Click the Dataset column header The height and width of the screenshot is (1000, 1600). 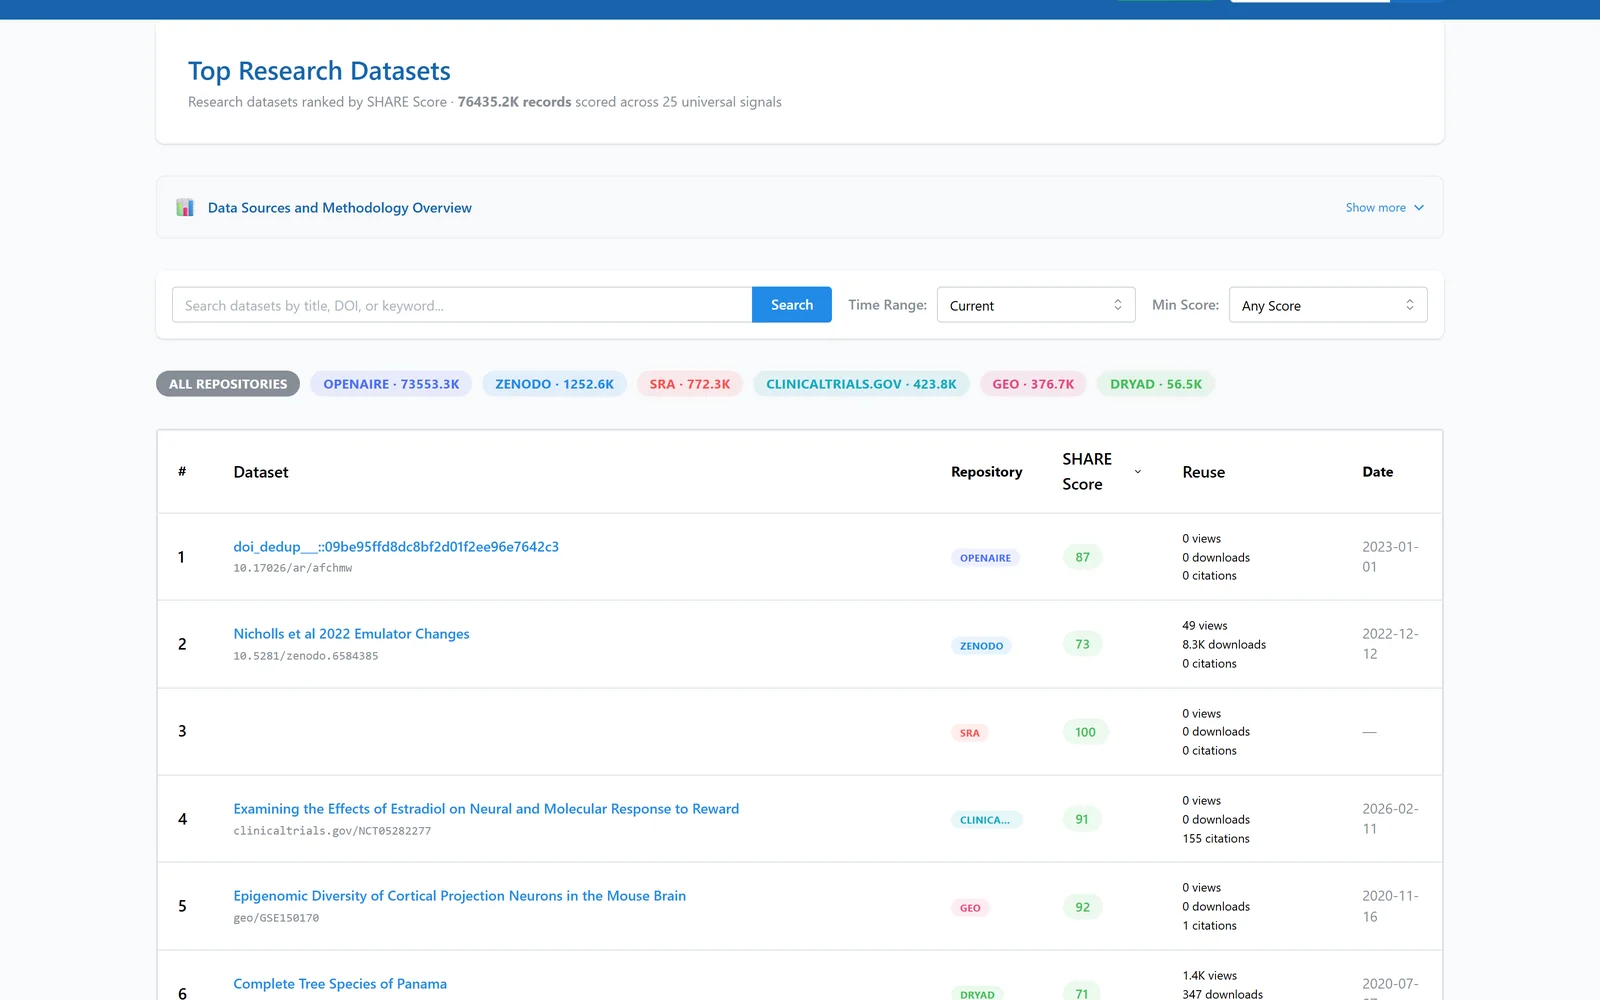click(261, 472)
